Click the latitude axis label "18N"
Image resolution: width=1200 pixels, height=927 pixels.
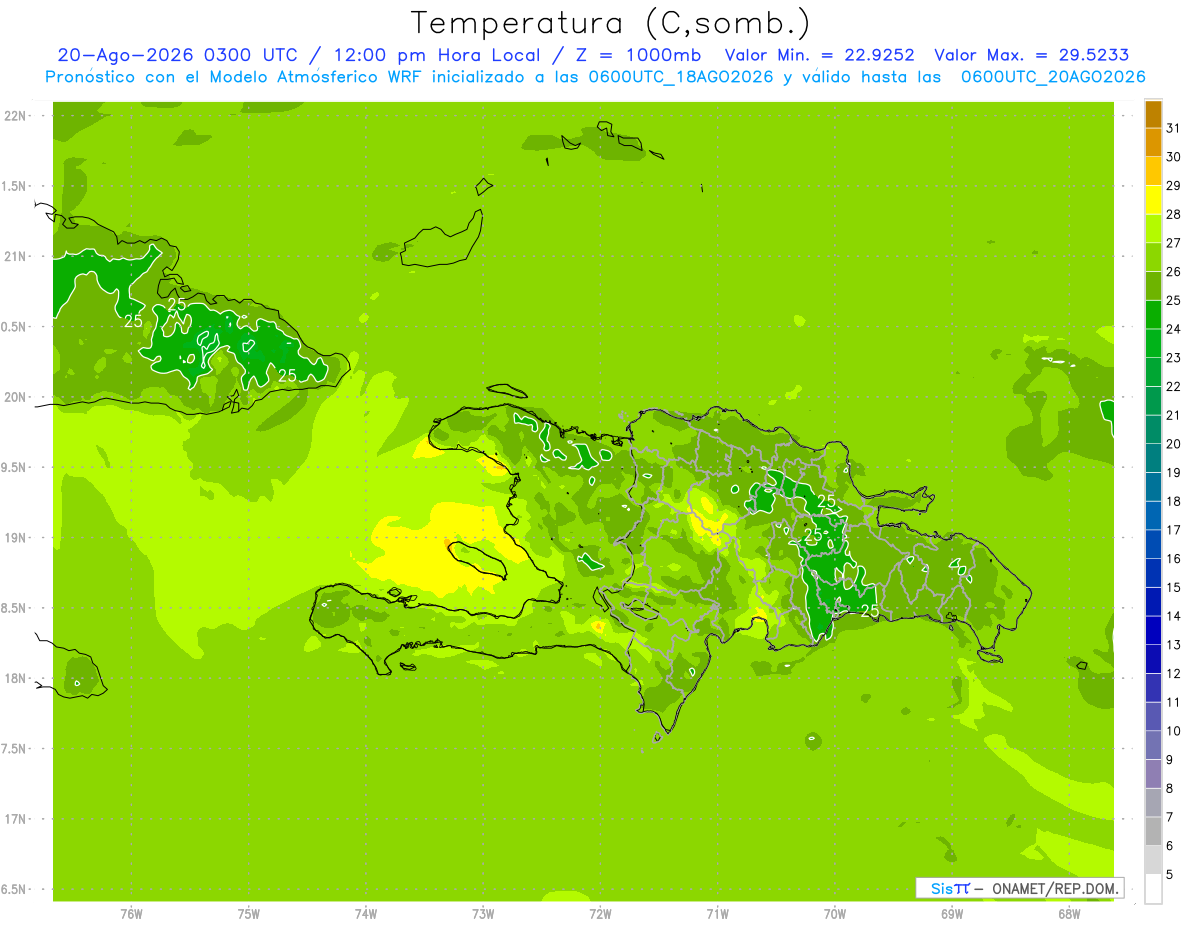pyautogui.click(x=16, y=678)
